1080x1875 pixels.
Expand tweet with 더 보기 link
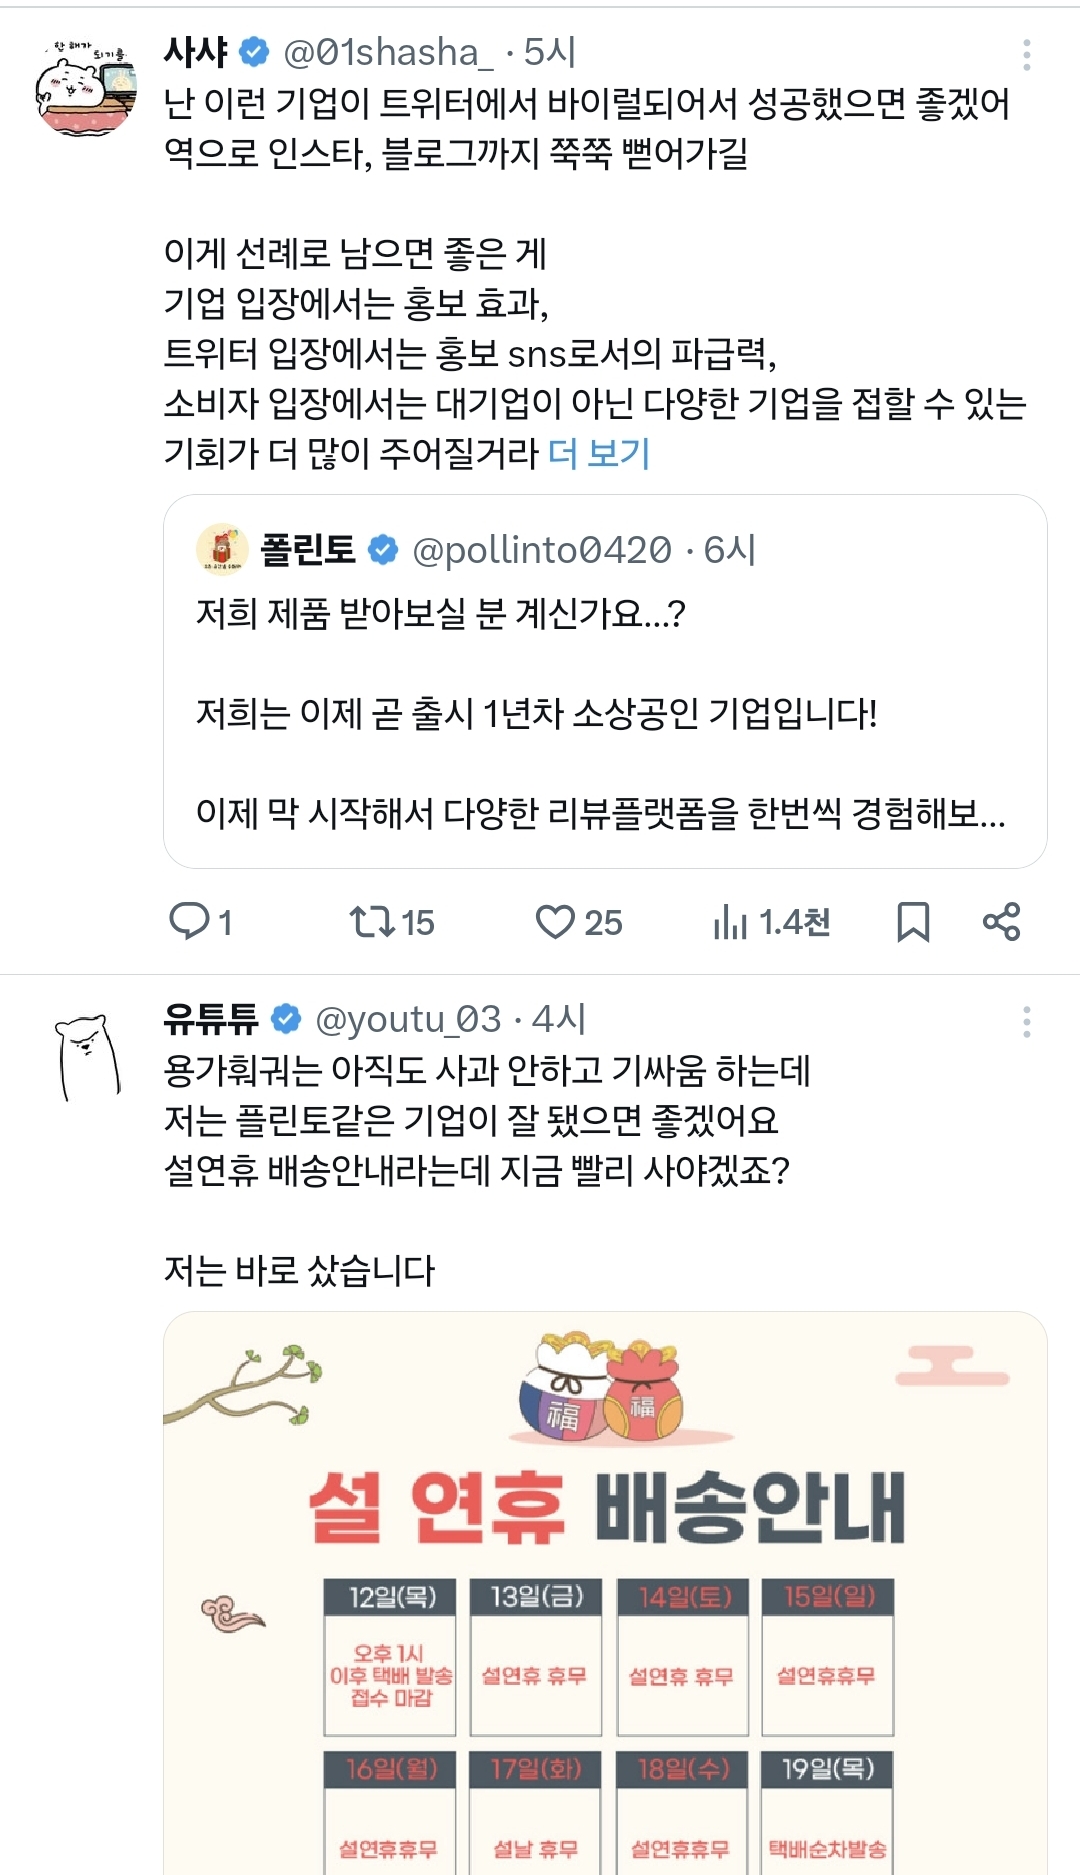[x=599, y=453]
